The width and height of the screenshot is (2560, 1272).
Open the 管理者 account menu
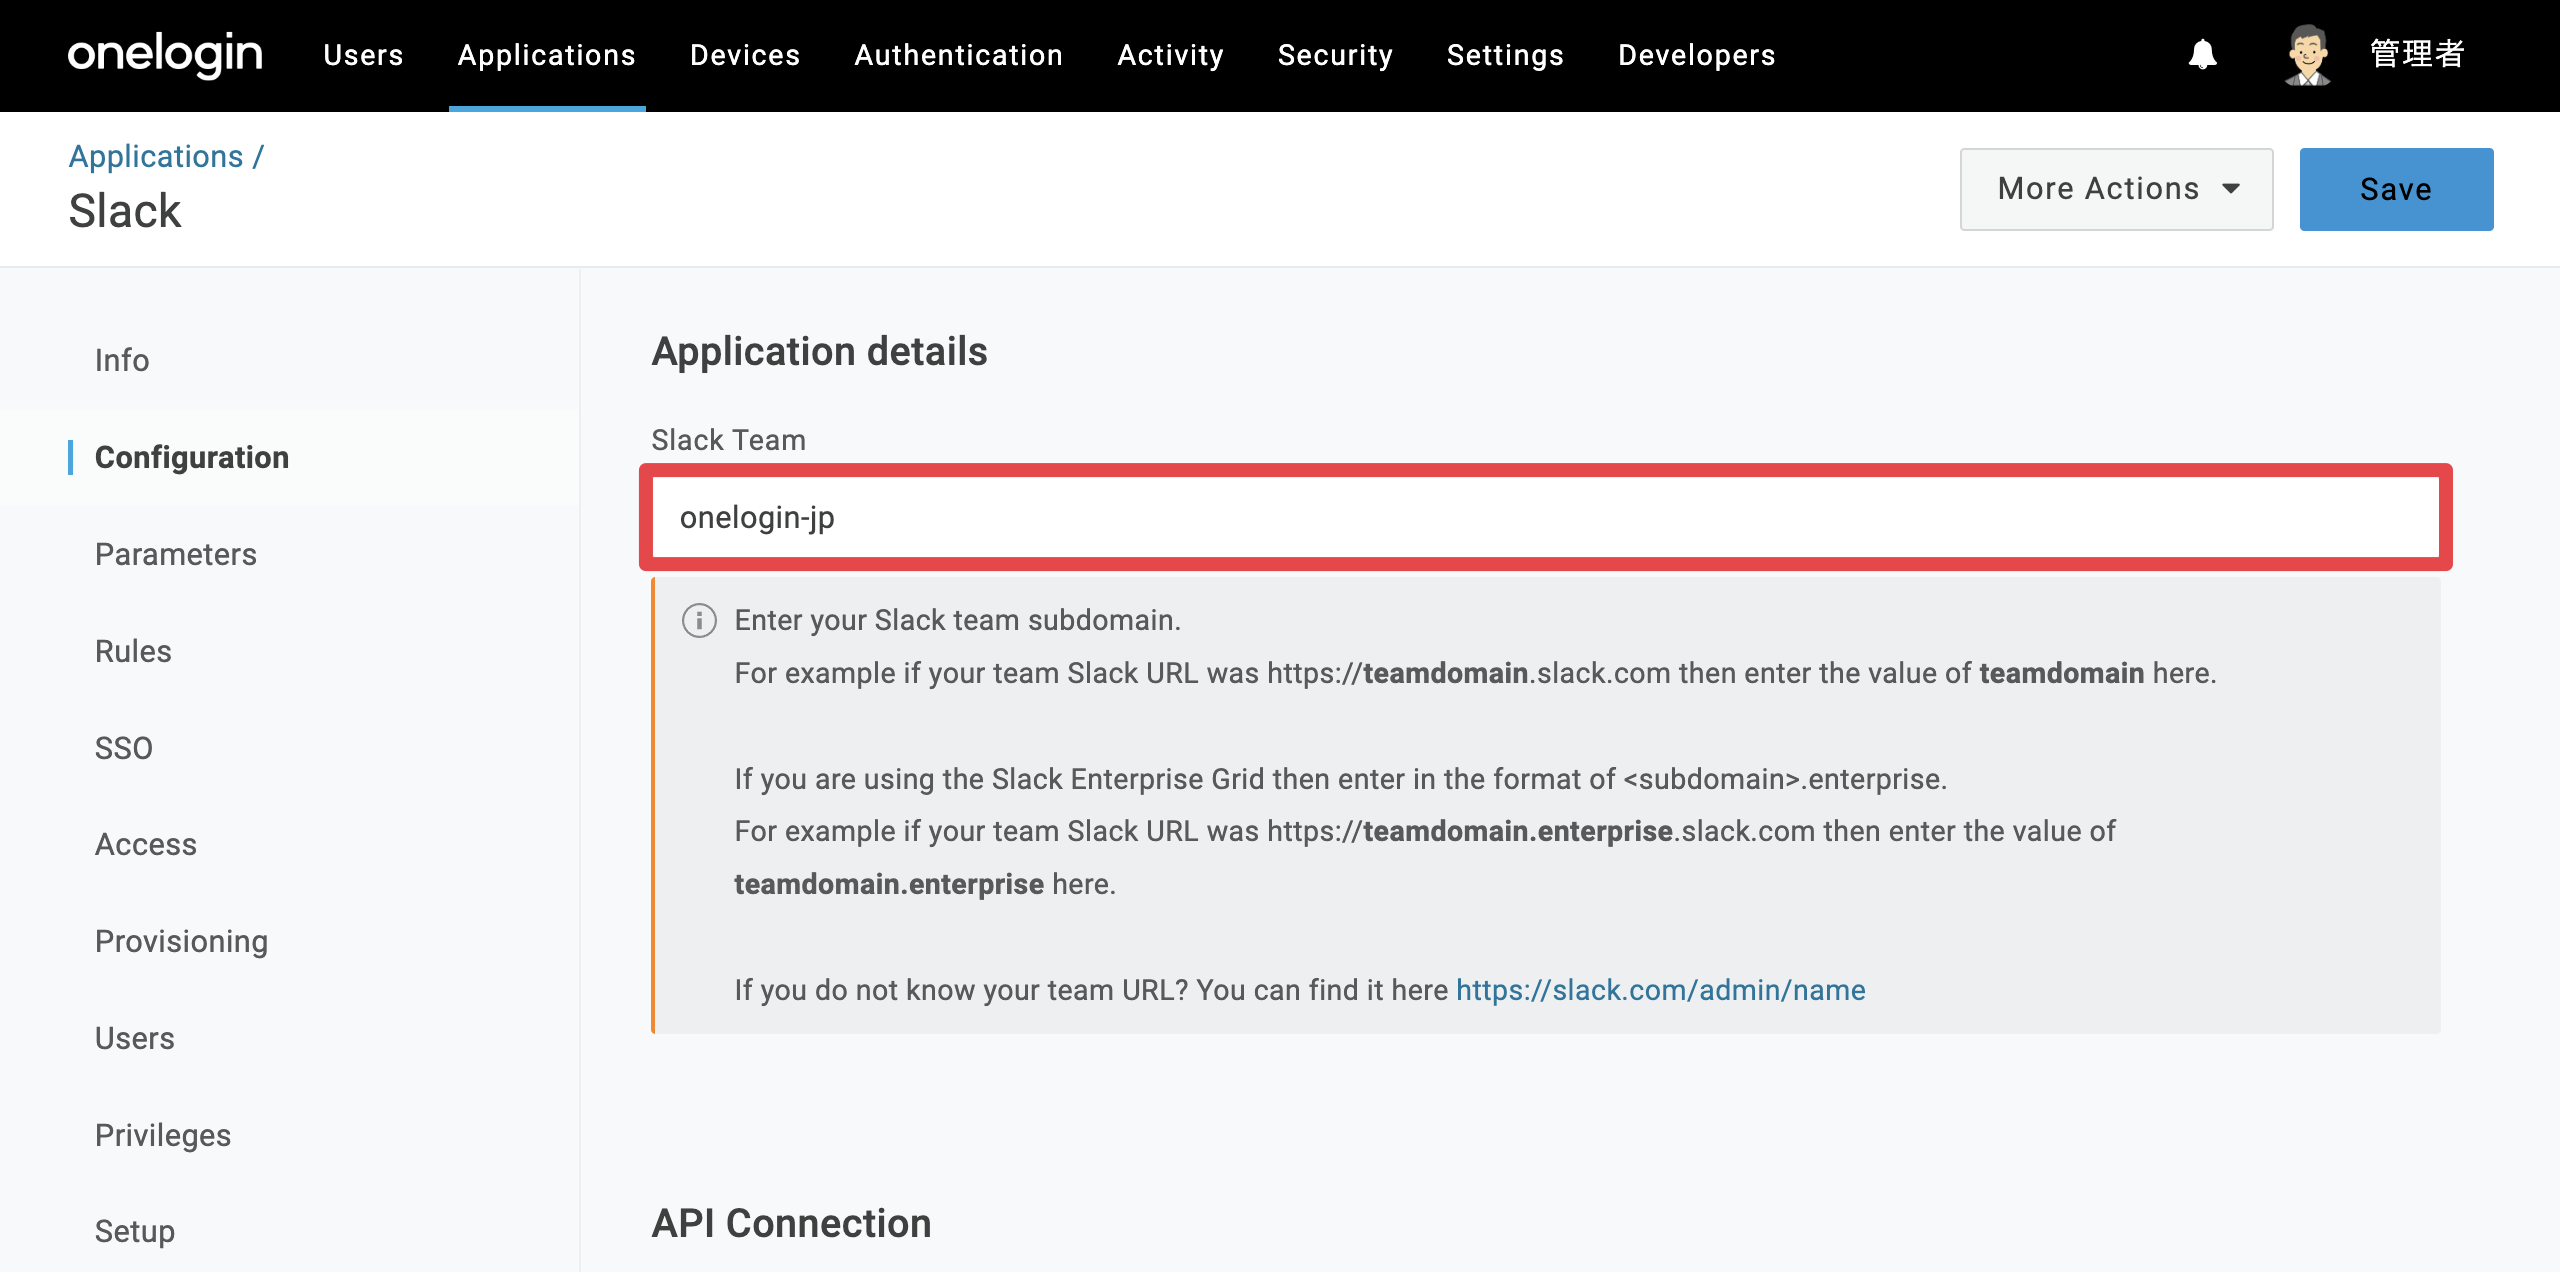pyautogui.click(x=2417, y=54)
